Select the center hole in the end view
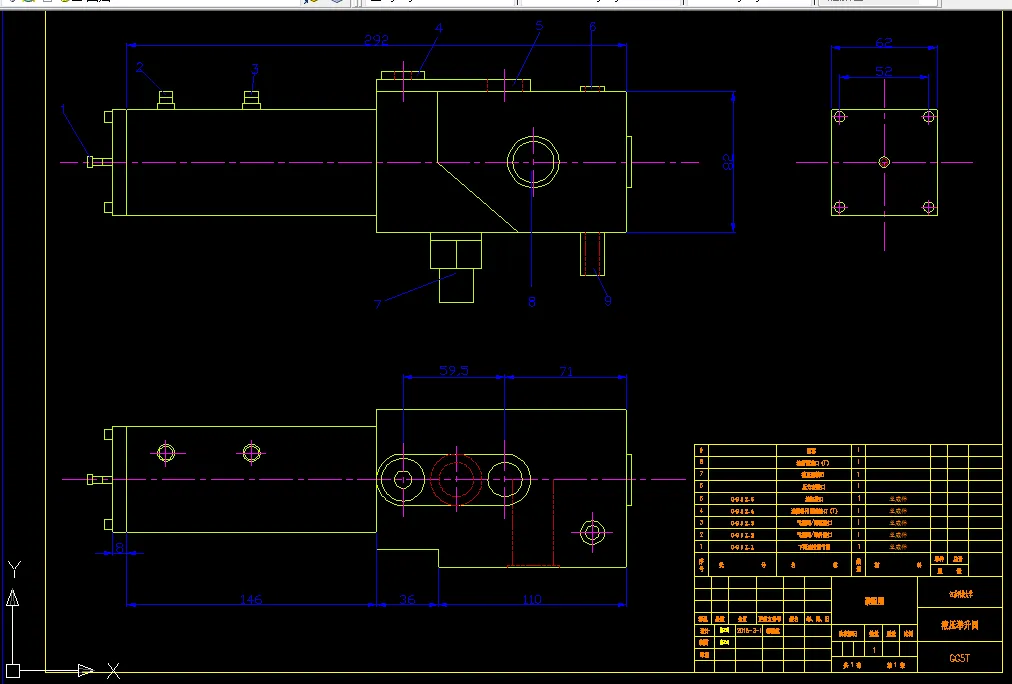Image resolution: width=1012 pixels, height=684 pixels. point(884,162)
